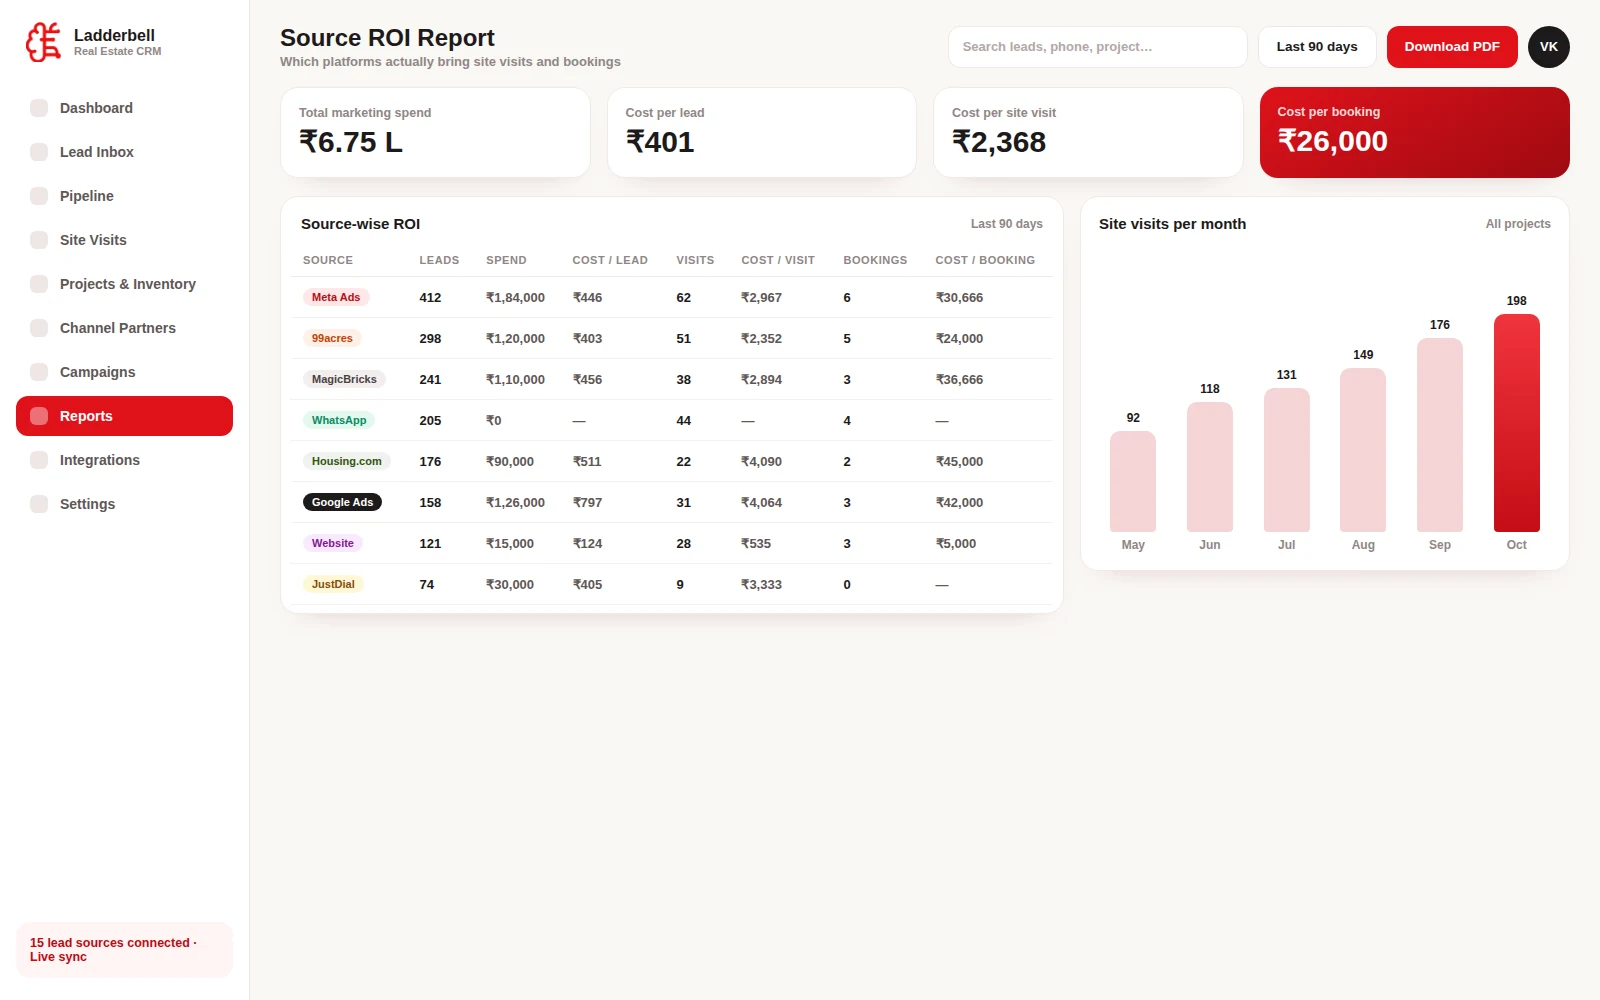Open the All projects chart filter
Image resolution: width=1600 pixels, height=1000 pixels.
pyautogui.click(x=1517, y=224)
